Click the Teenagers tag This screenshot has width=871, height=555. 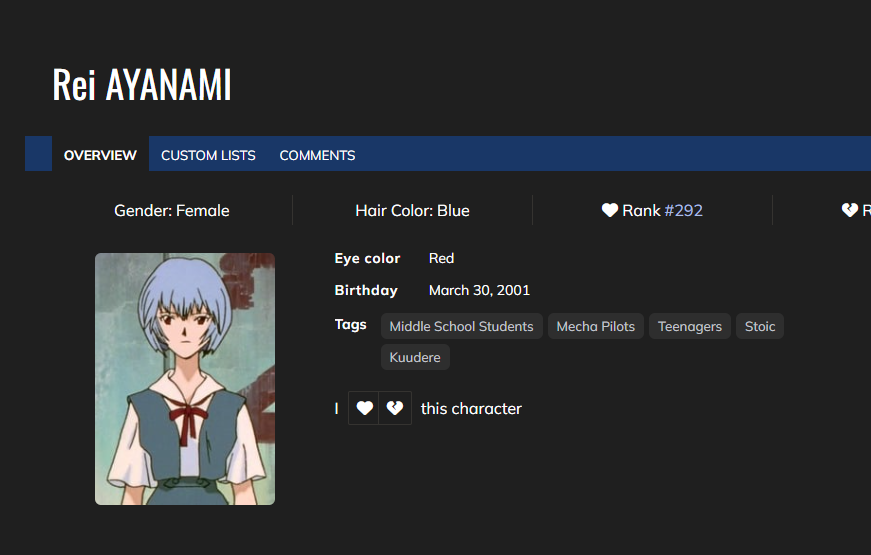(690, 326)
